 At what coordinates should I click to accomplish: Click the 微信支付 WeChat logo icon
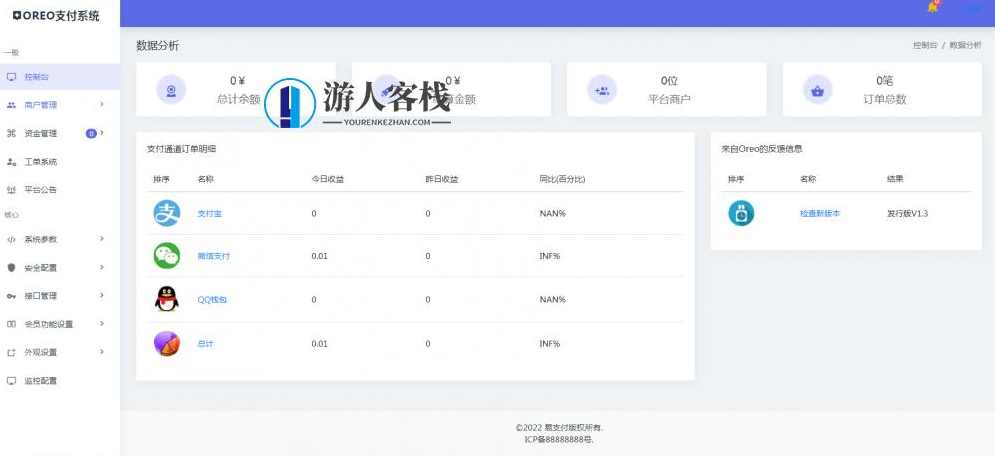[x=167, y=256]
